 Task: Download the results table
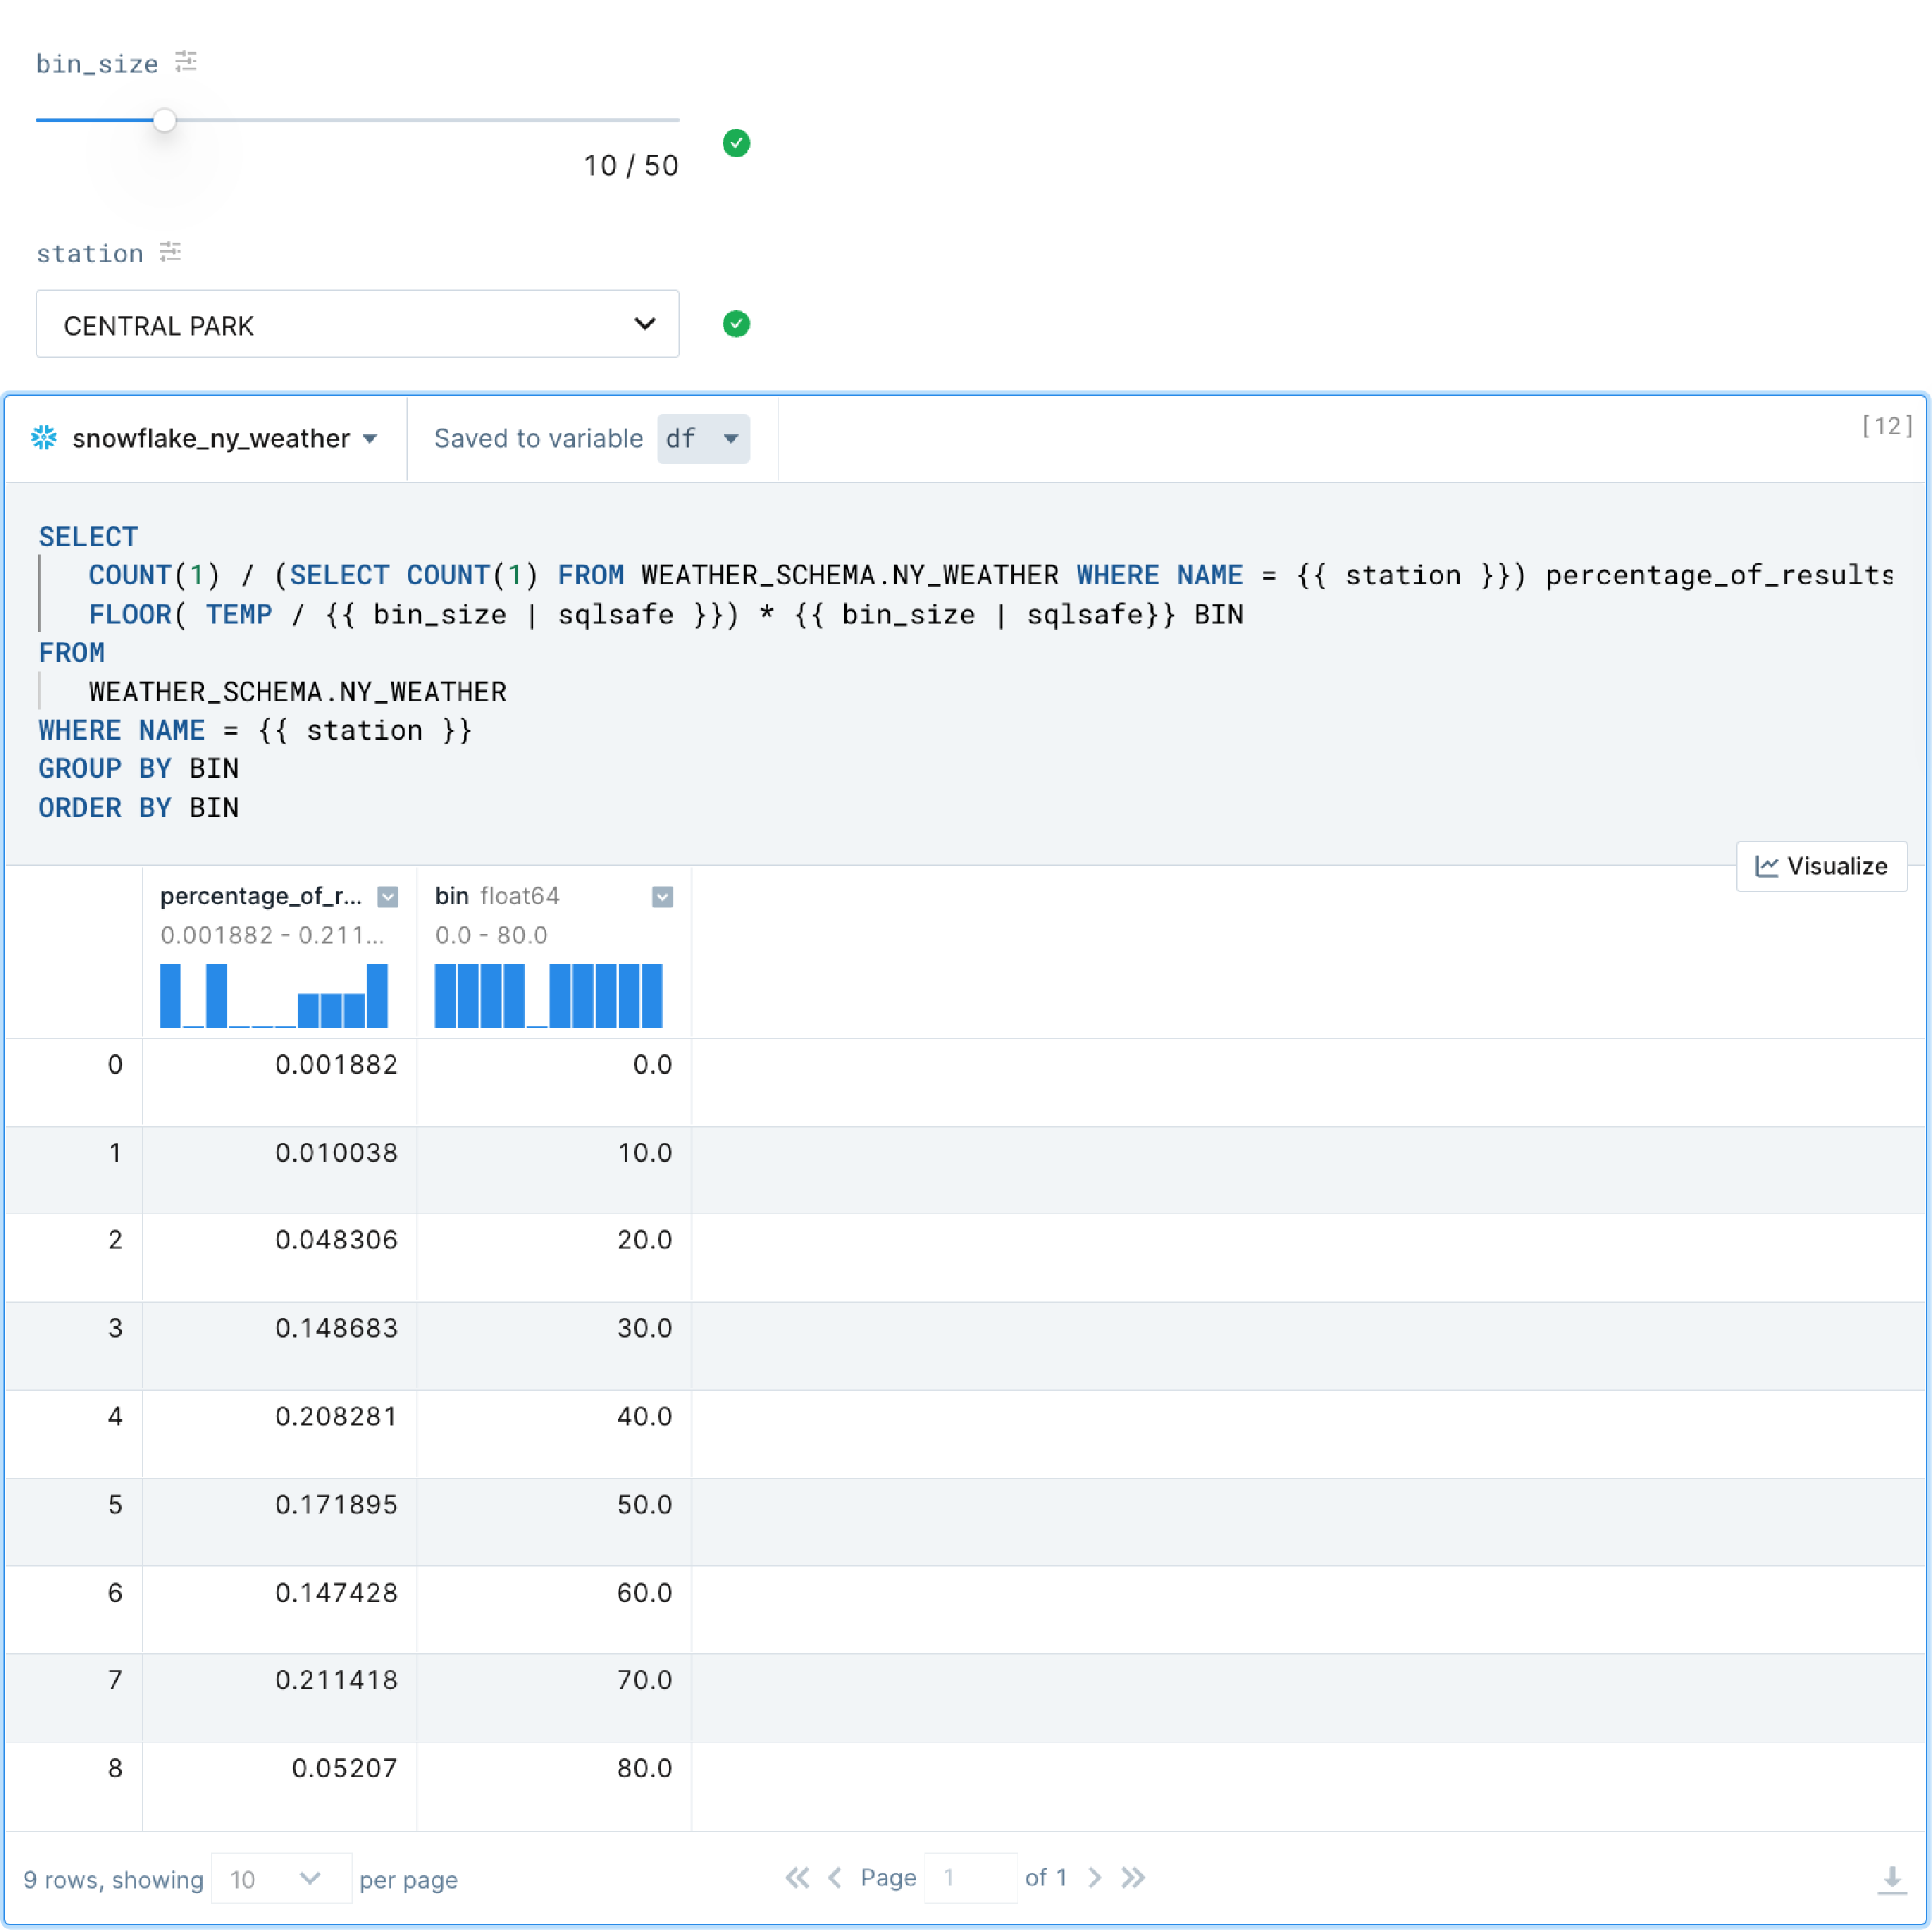[1891, 1879]
